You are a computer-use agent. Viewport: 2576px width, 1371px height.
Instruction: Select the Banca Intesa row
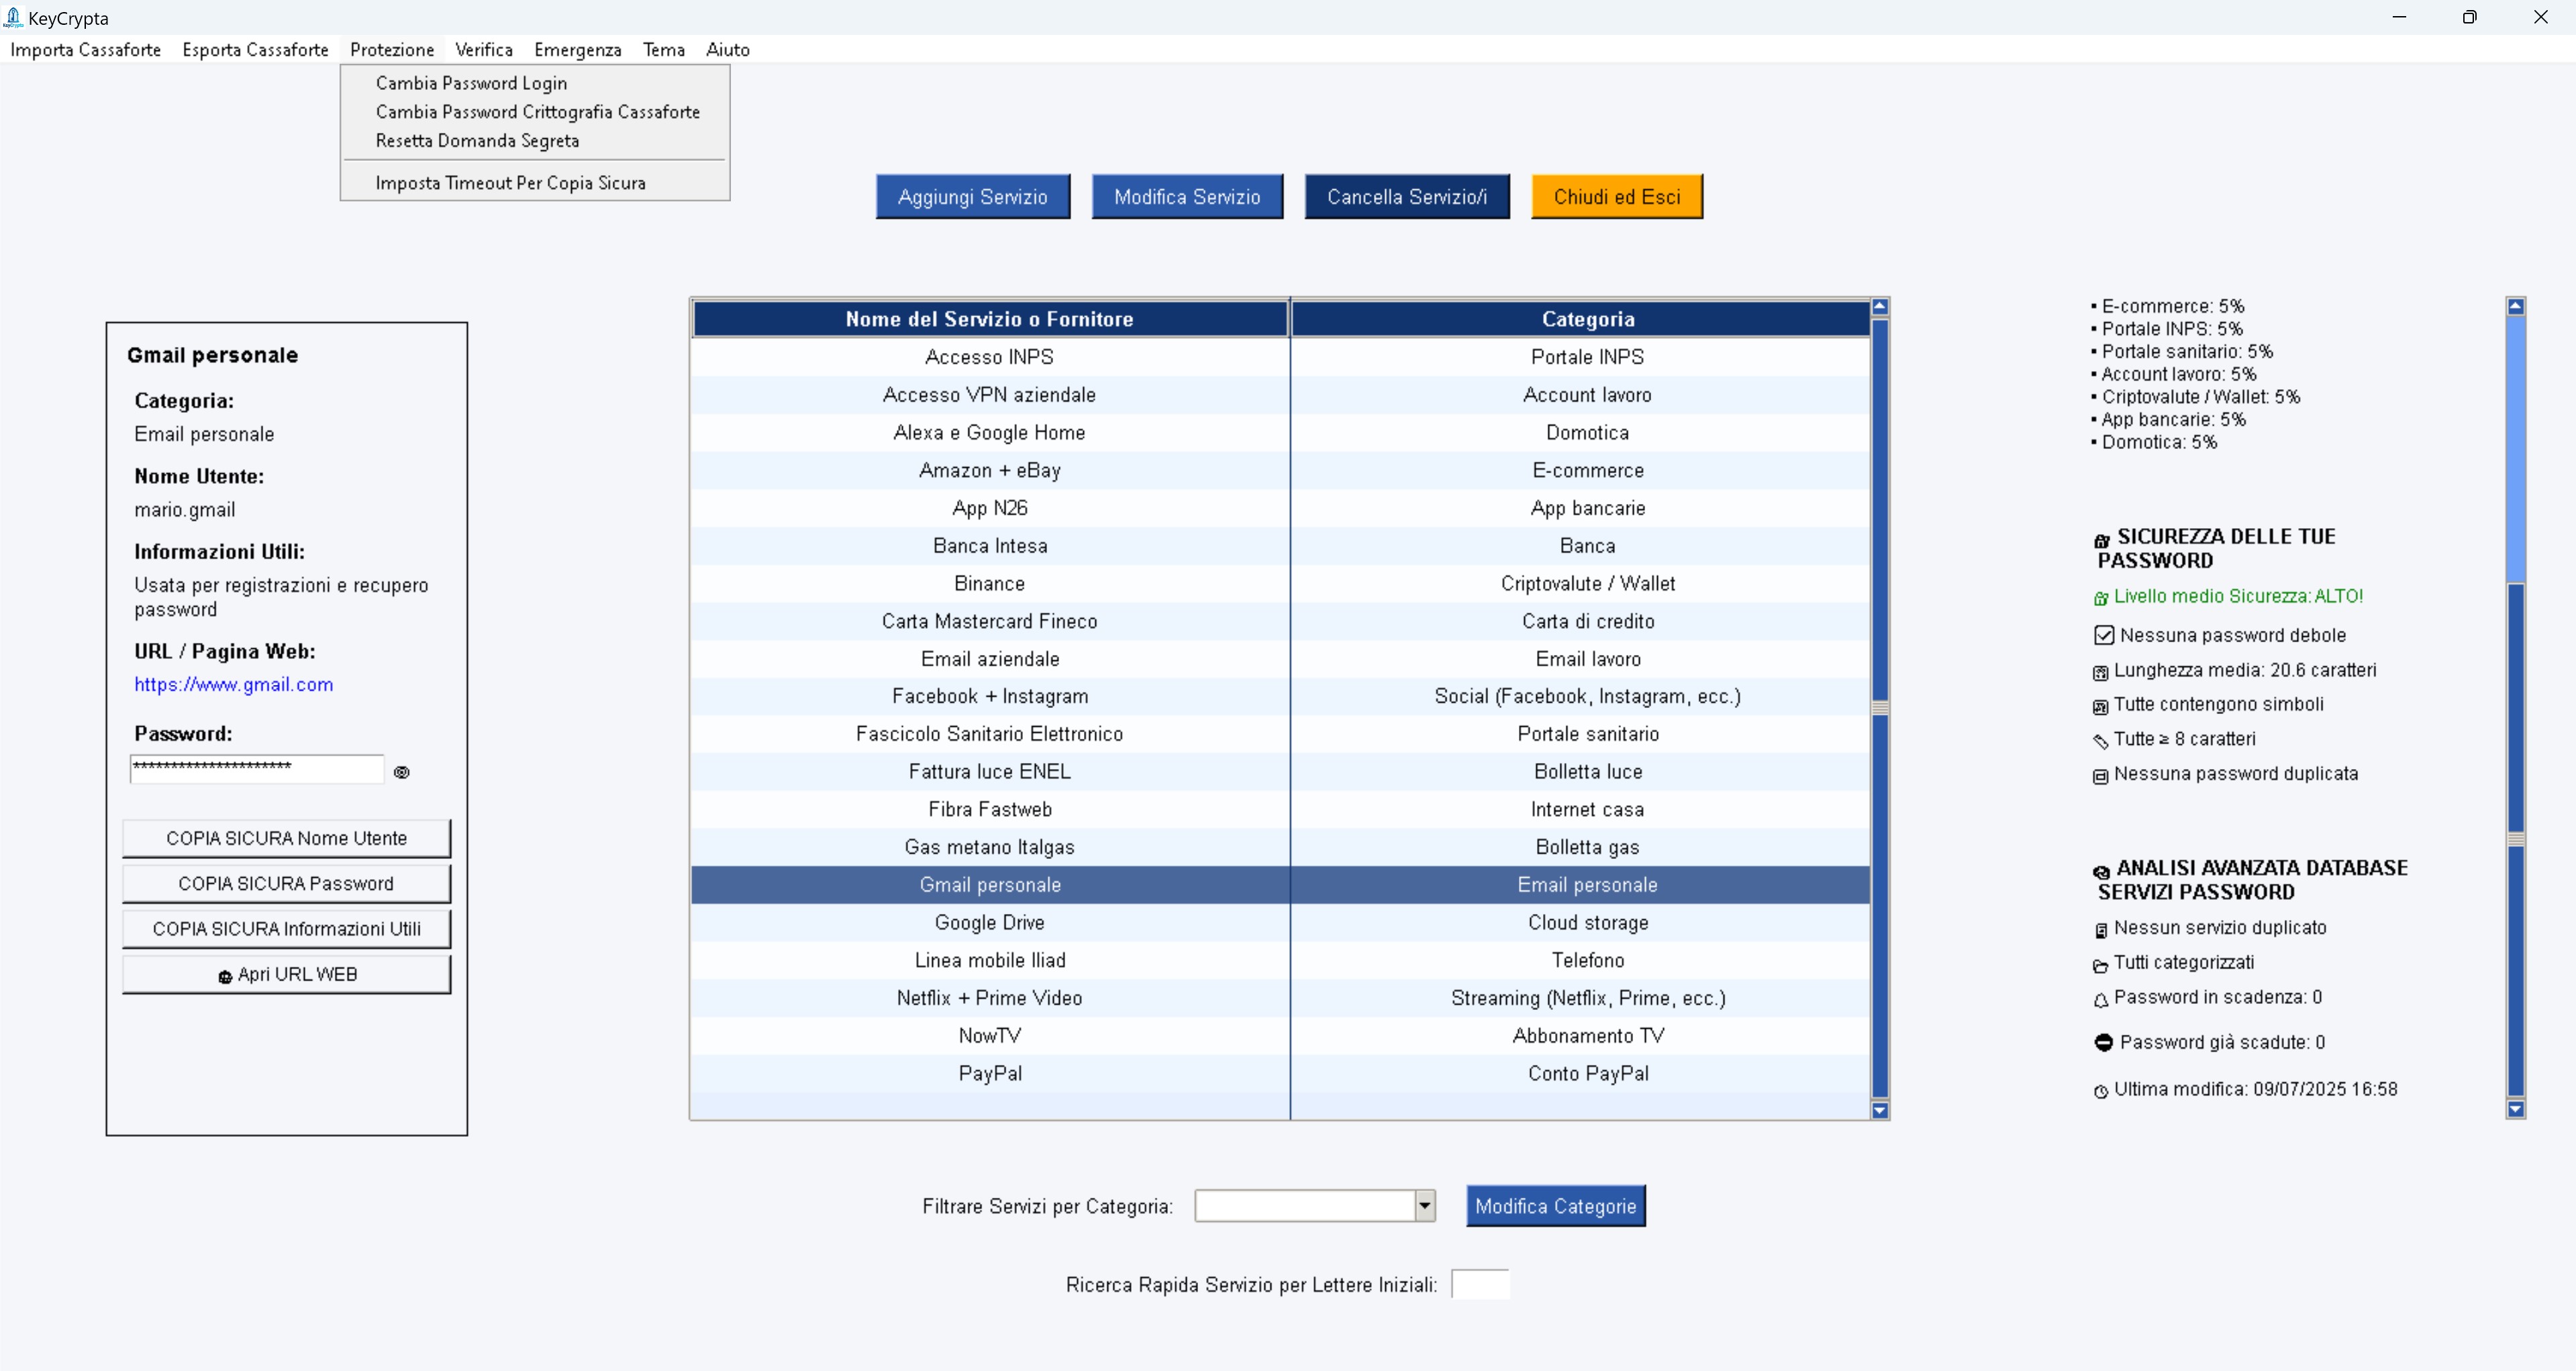click(x=1280, y=546)
